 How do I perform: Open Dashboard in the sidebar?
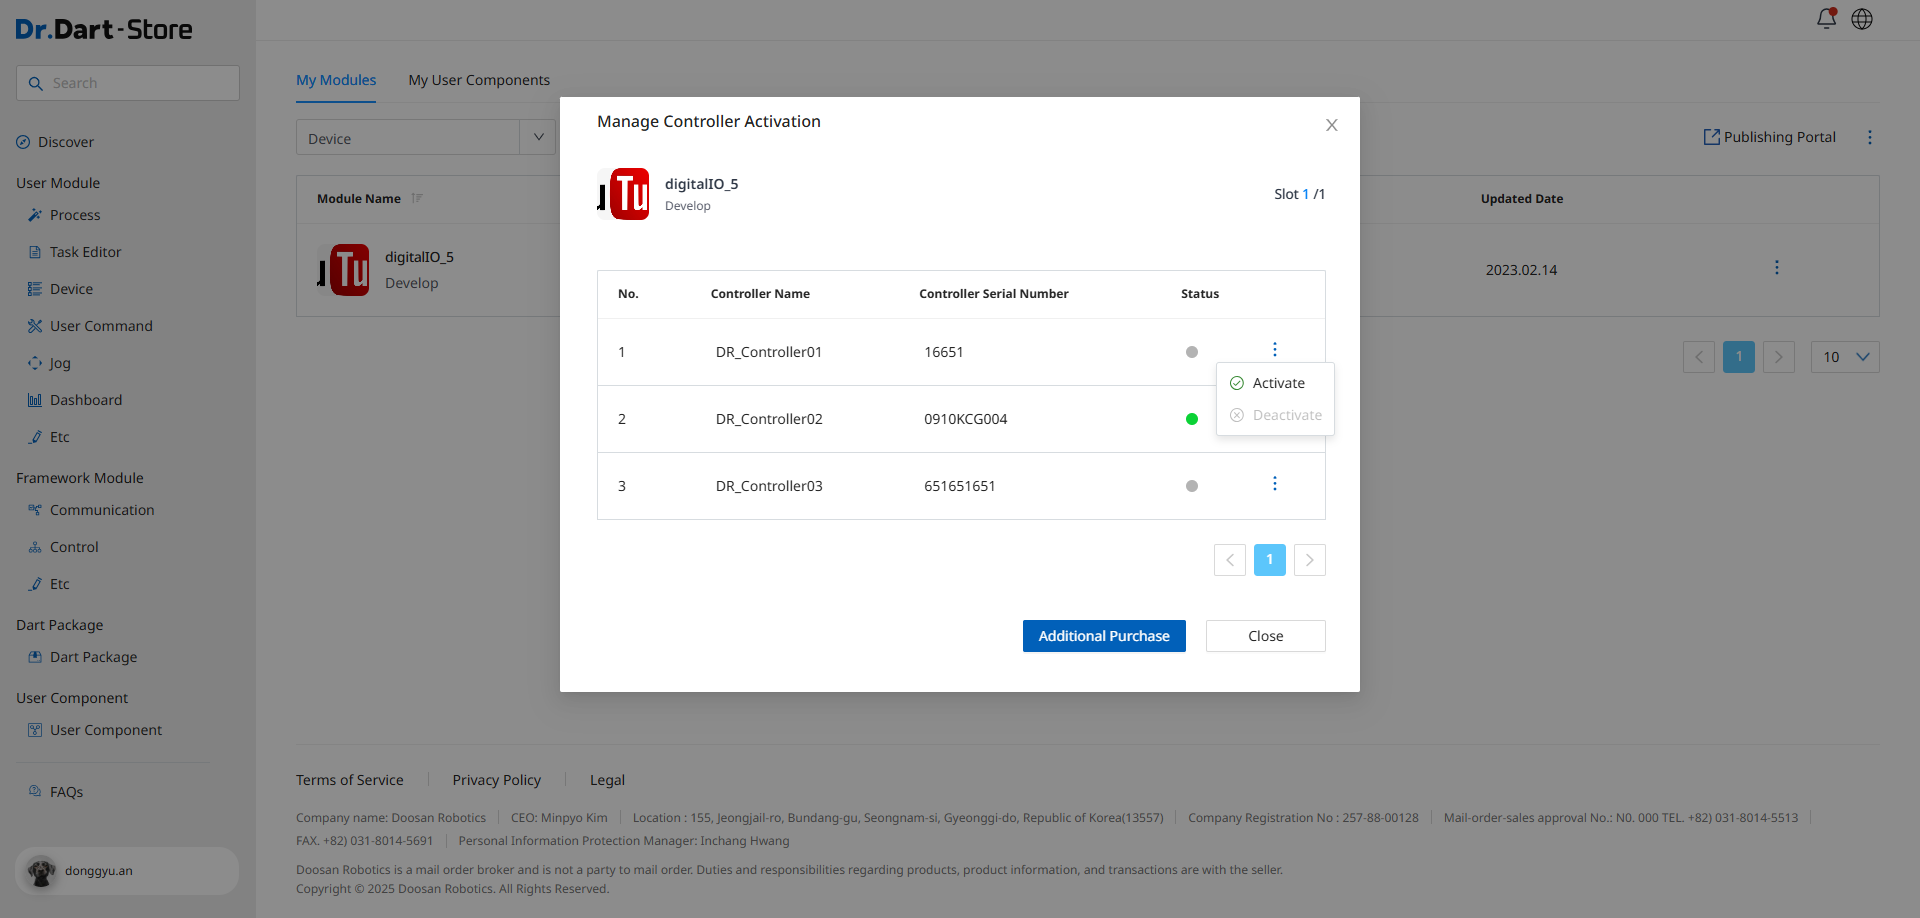coord(86,400)
